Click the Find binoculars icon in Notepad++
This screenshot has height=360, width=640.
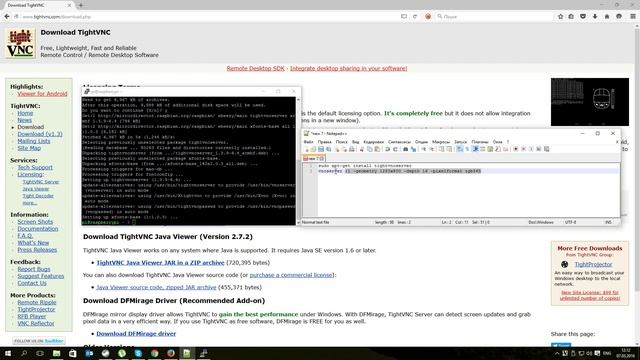(405, 149)
